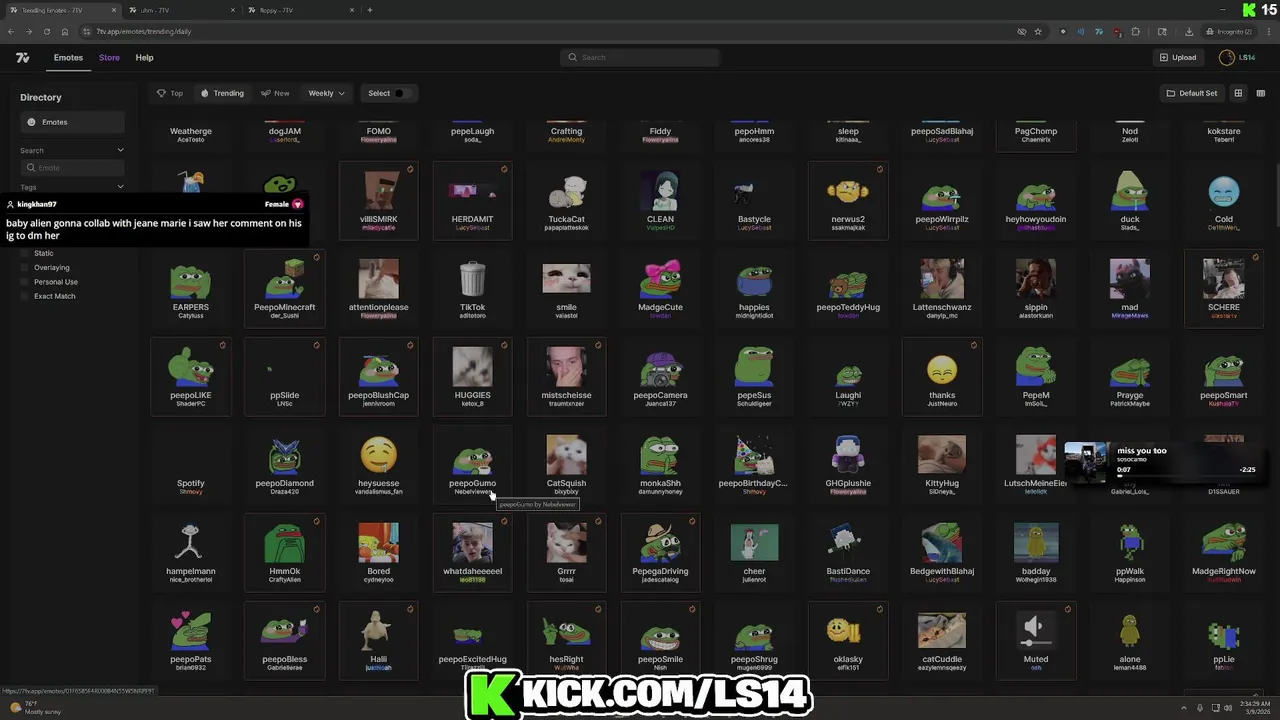Open the TikTok trash can emote
This screenshot has width=1280, height=720.
coord(472,288)
